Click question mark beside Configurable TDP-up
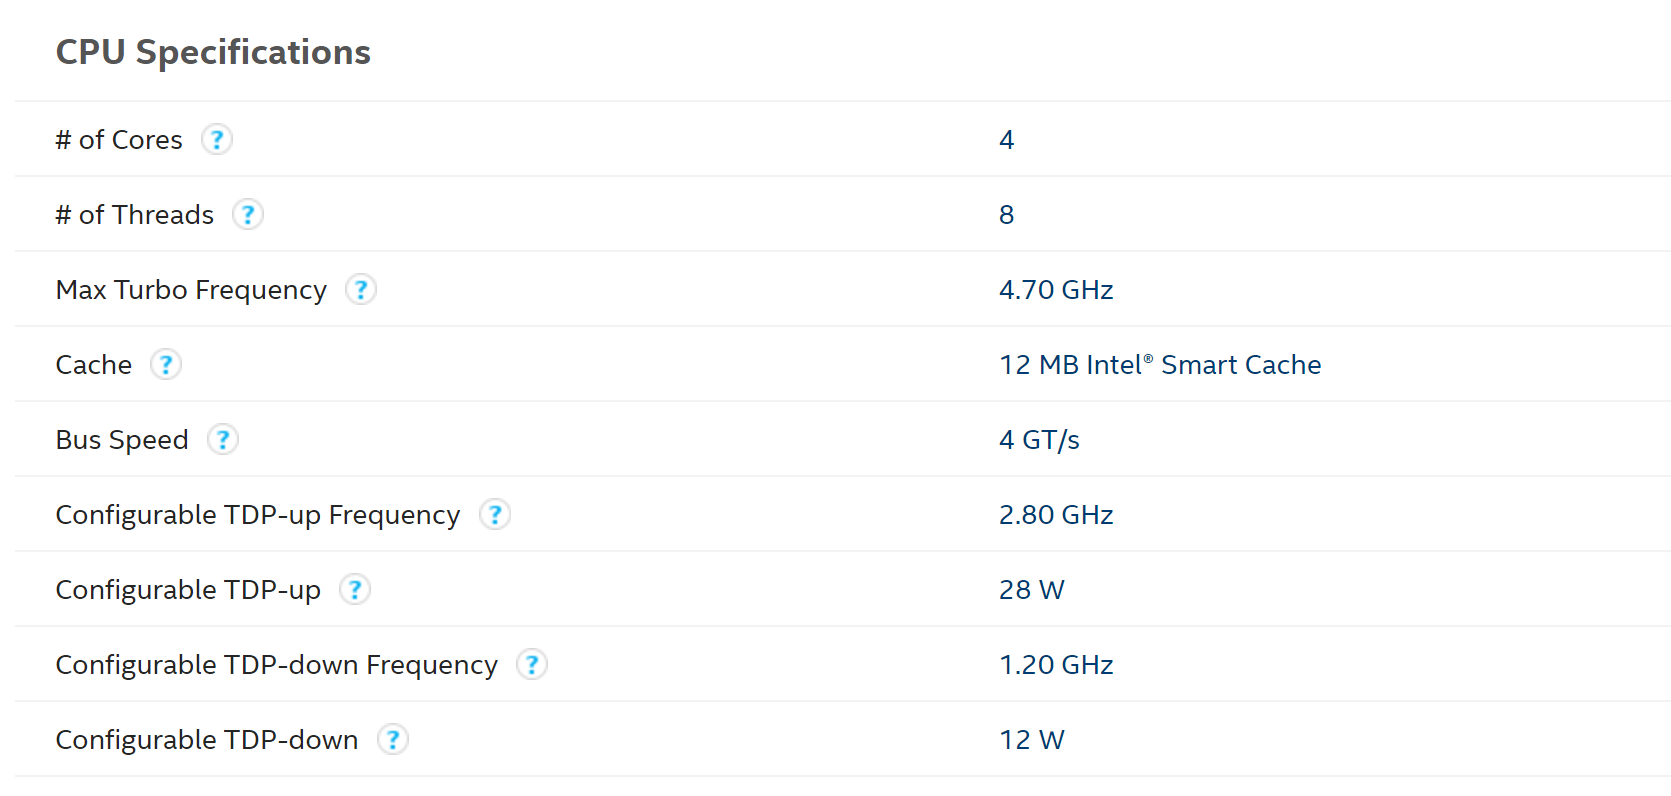 355,589
